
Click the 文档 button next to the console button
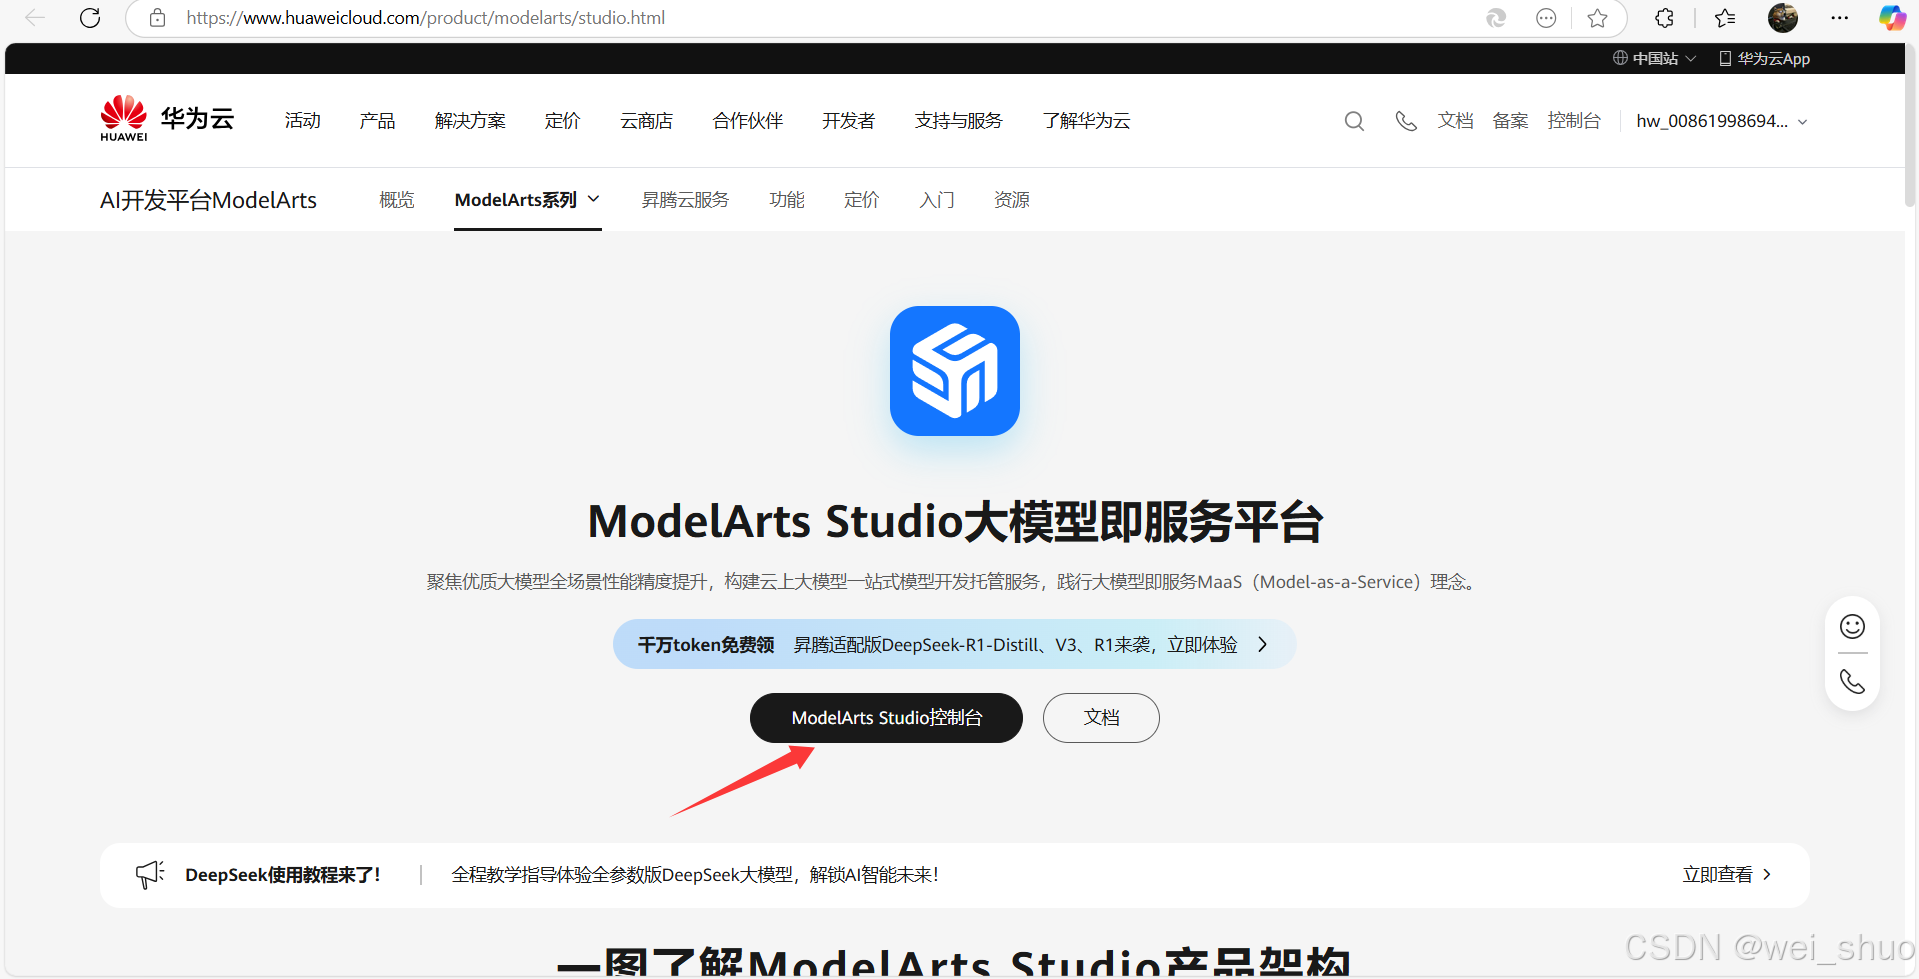1100,717
